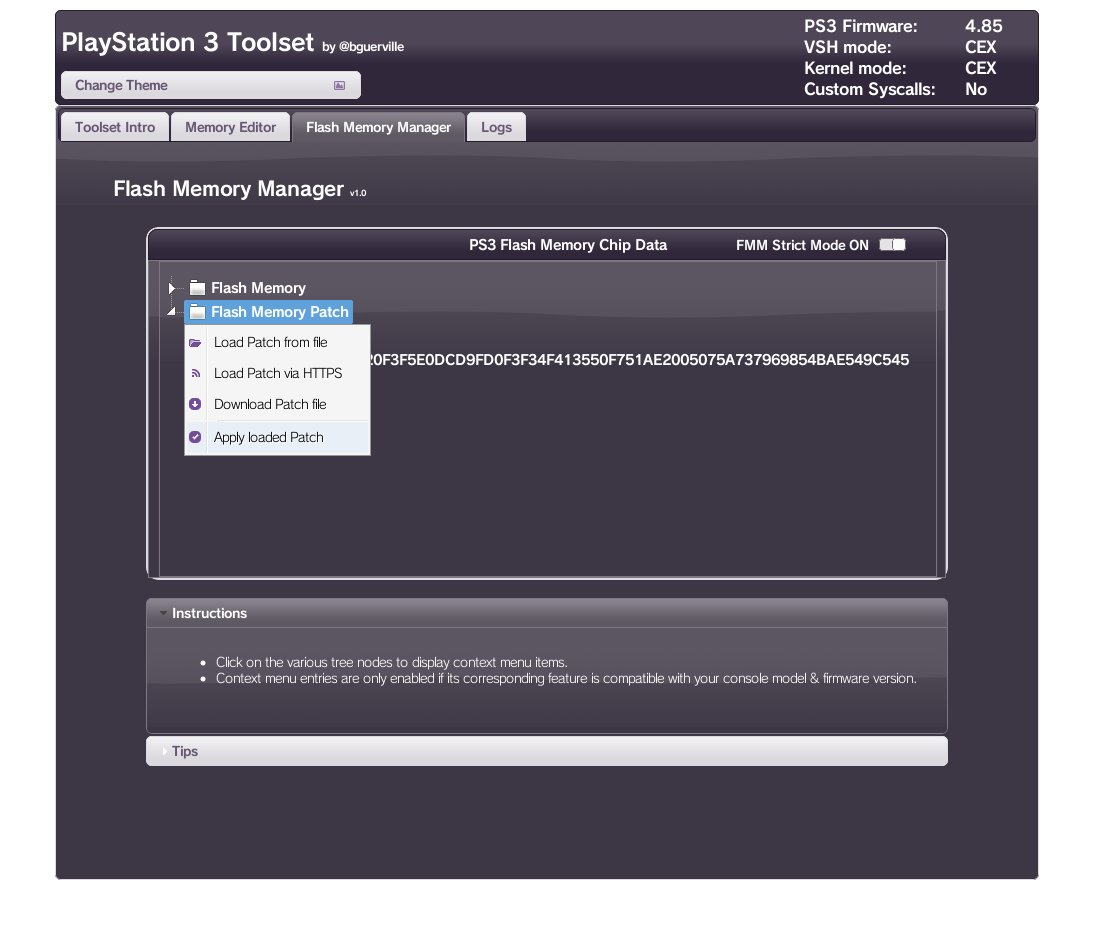The height and width of the screenshot is (928, 1094).
Task: Click the by @bguerville author credit
Action: coord(363,47)
